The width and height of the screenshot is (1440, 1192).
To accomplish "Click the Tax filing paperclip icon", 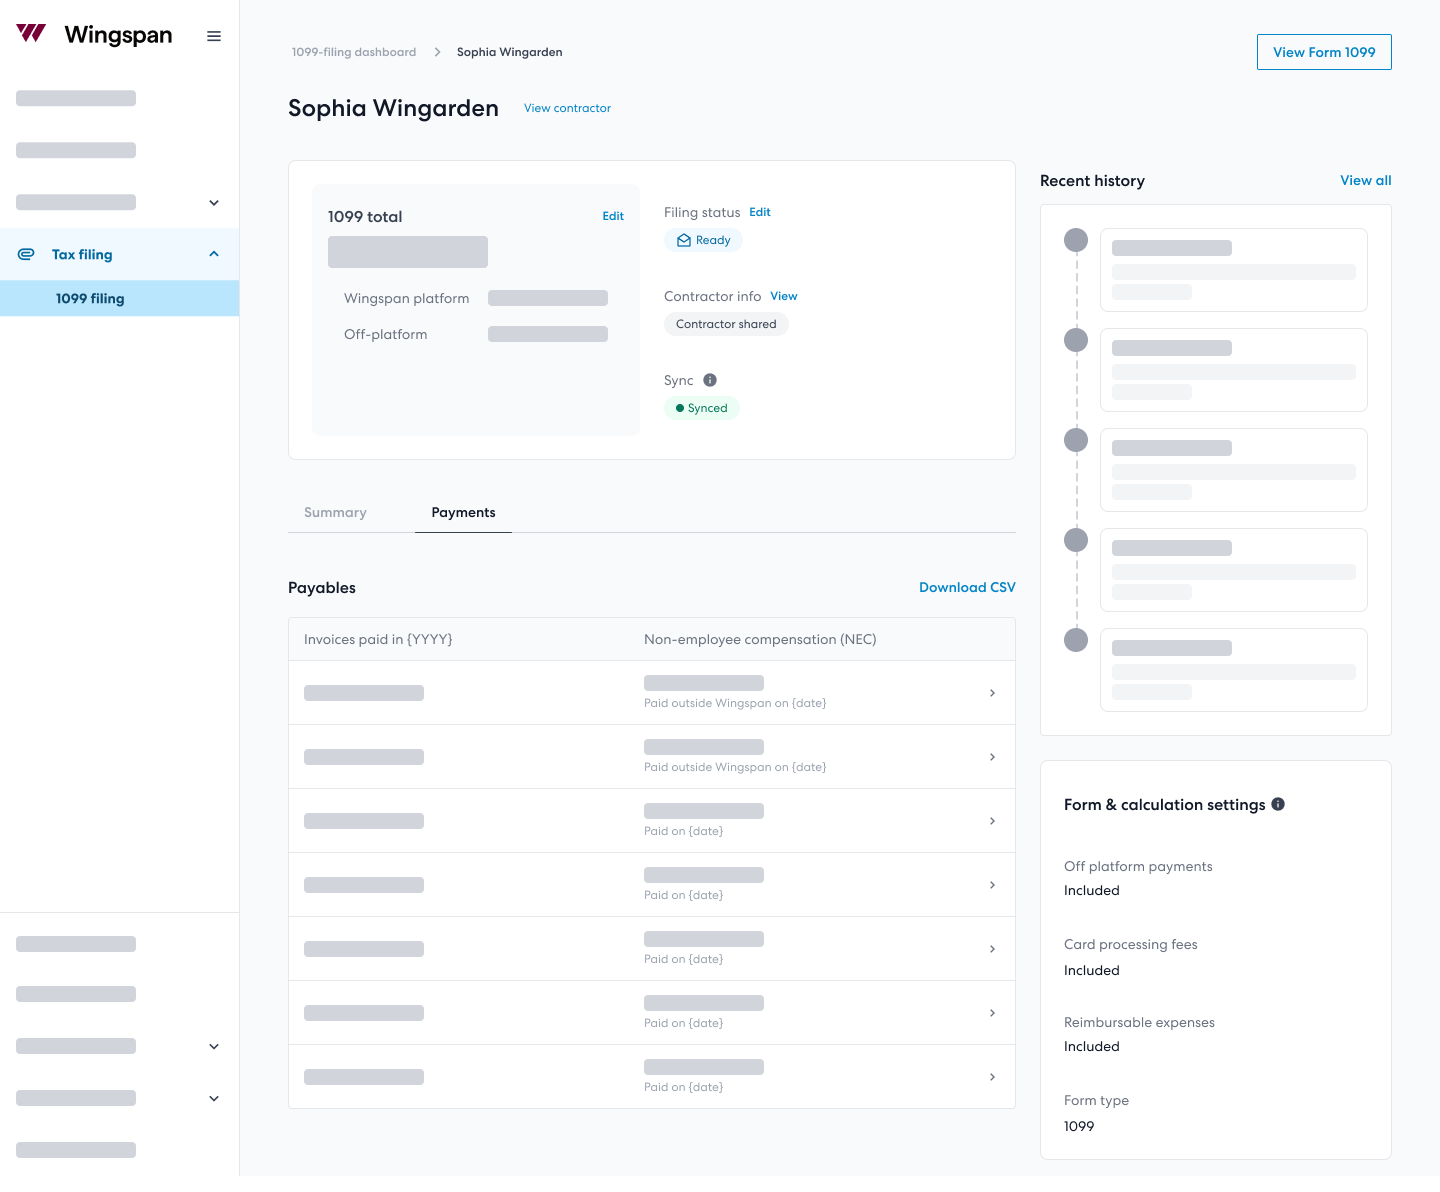I will click(x=26, y=254).
